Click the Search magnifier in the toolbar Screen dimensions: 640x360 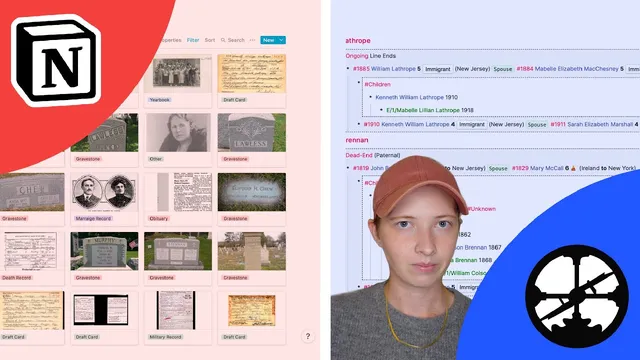tap(223, 40)
